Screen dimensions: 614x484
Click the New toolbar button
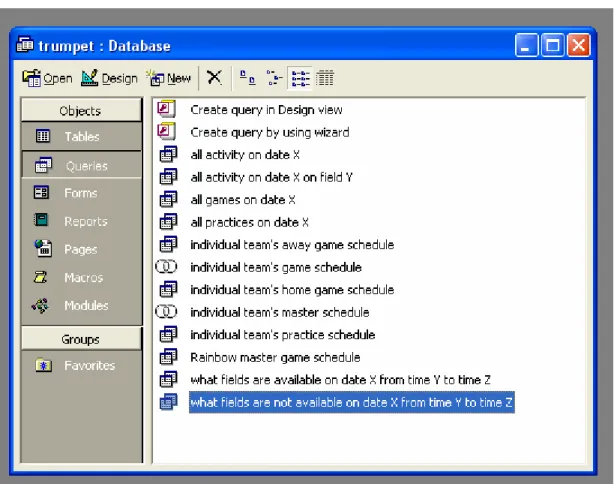point(169,78)
